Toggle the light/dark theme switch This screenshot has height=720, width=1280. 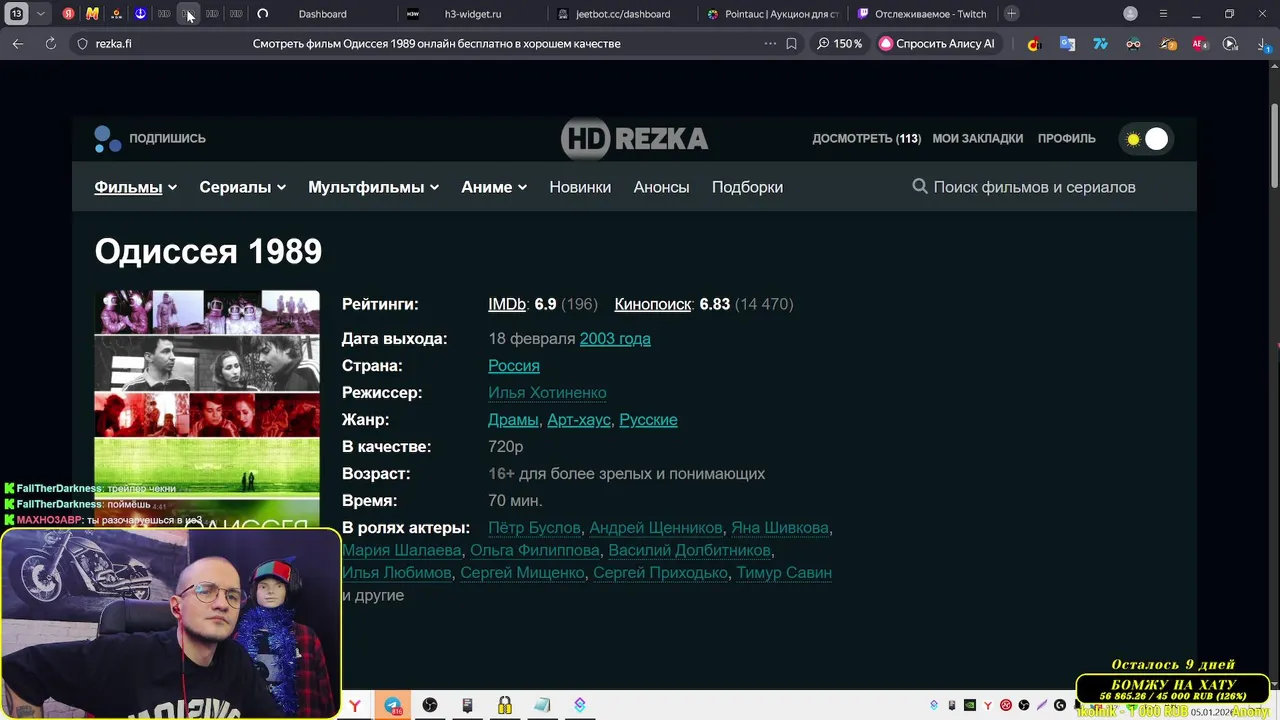pyautogui.click(x=1146, y=139)
